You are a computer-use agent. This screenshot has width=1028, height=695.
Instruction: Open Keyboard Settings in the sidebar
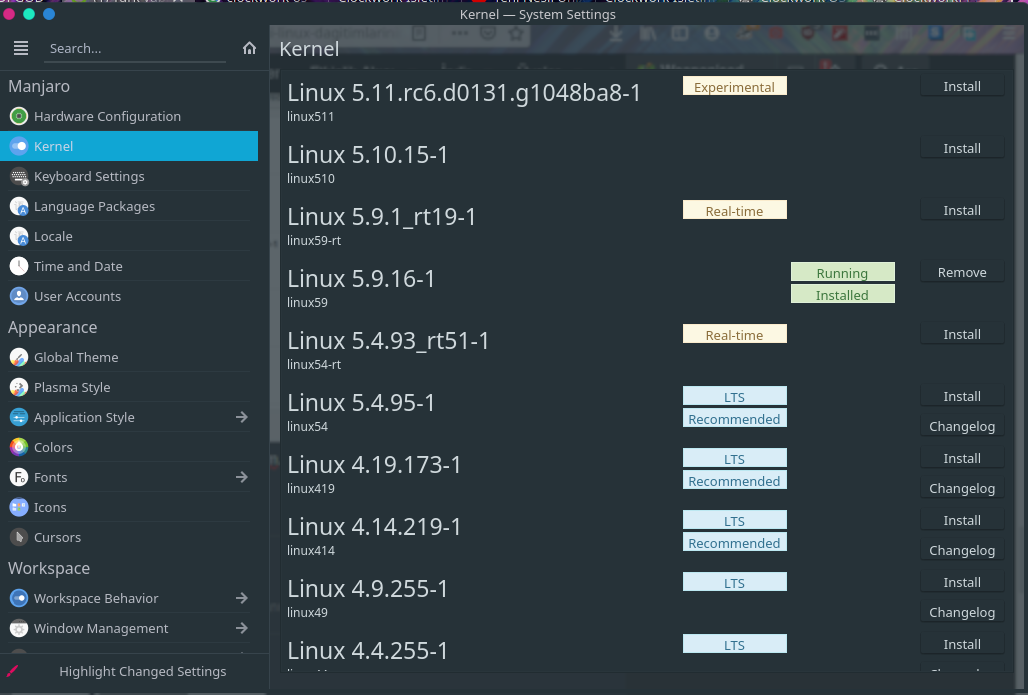tap(129, 176)
